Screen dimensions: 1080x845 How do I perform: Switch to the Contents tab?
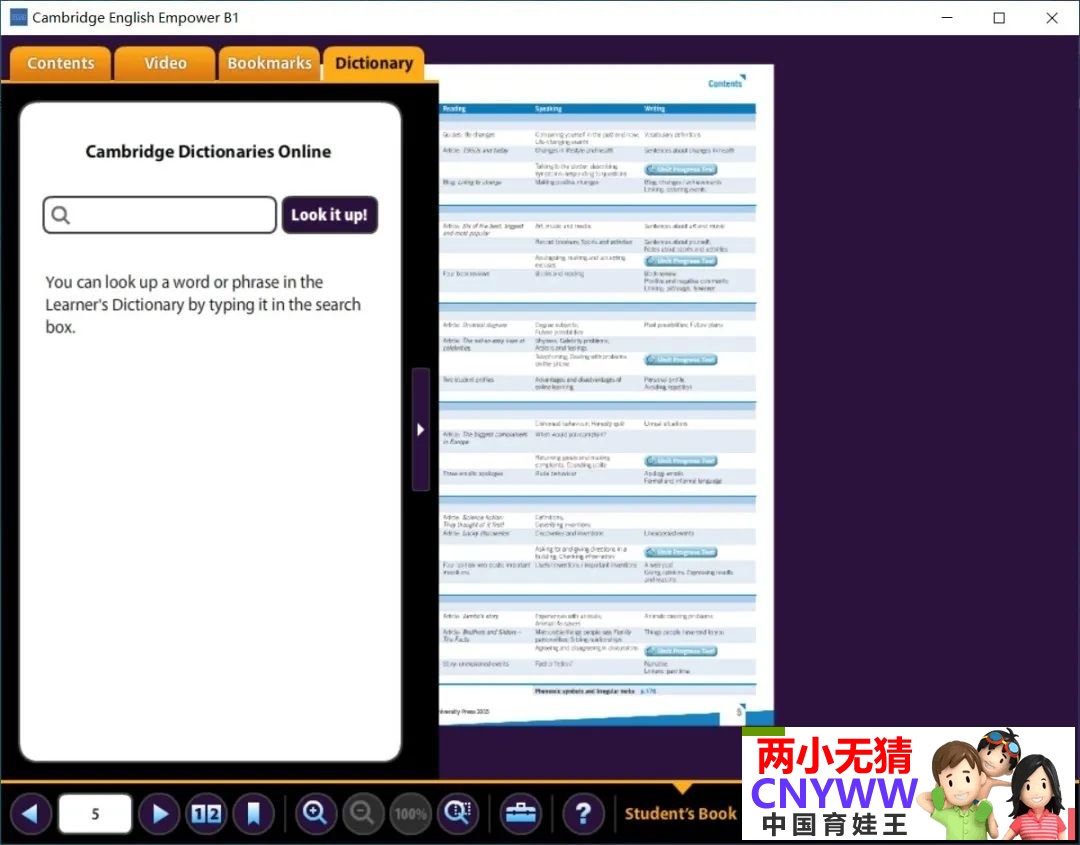[60, 63]
